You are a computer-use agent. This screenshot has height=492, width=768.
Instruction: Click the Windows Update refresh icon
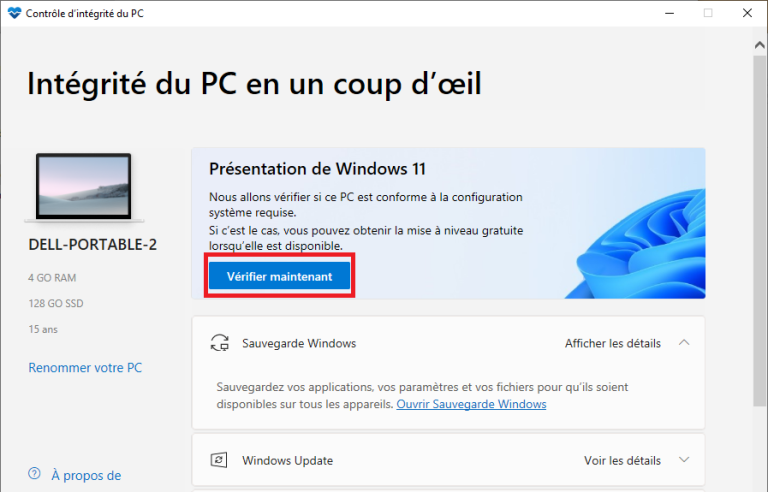pyautogui.click(x=218, y=460)
